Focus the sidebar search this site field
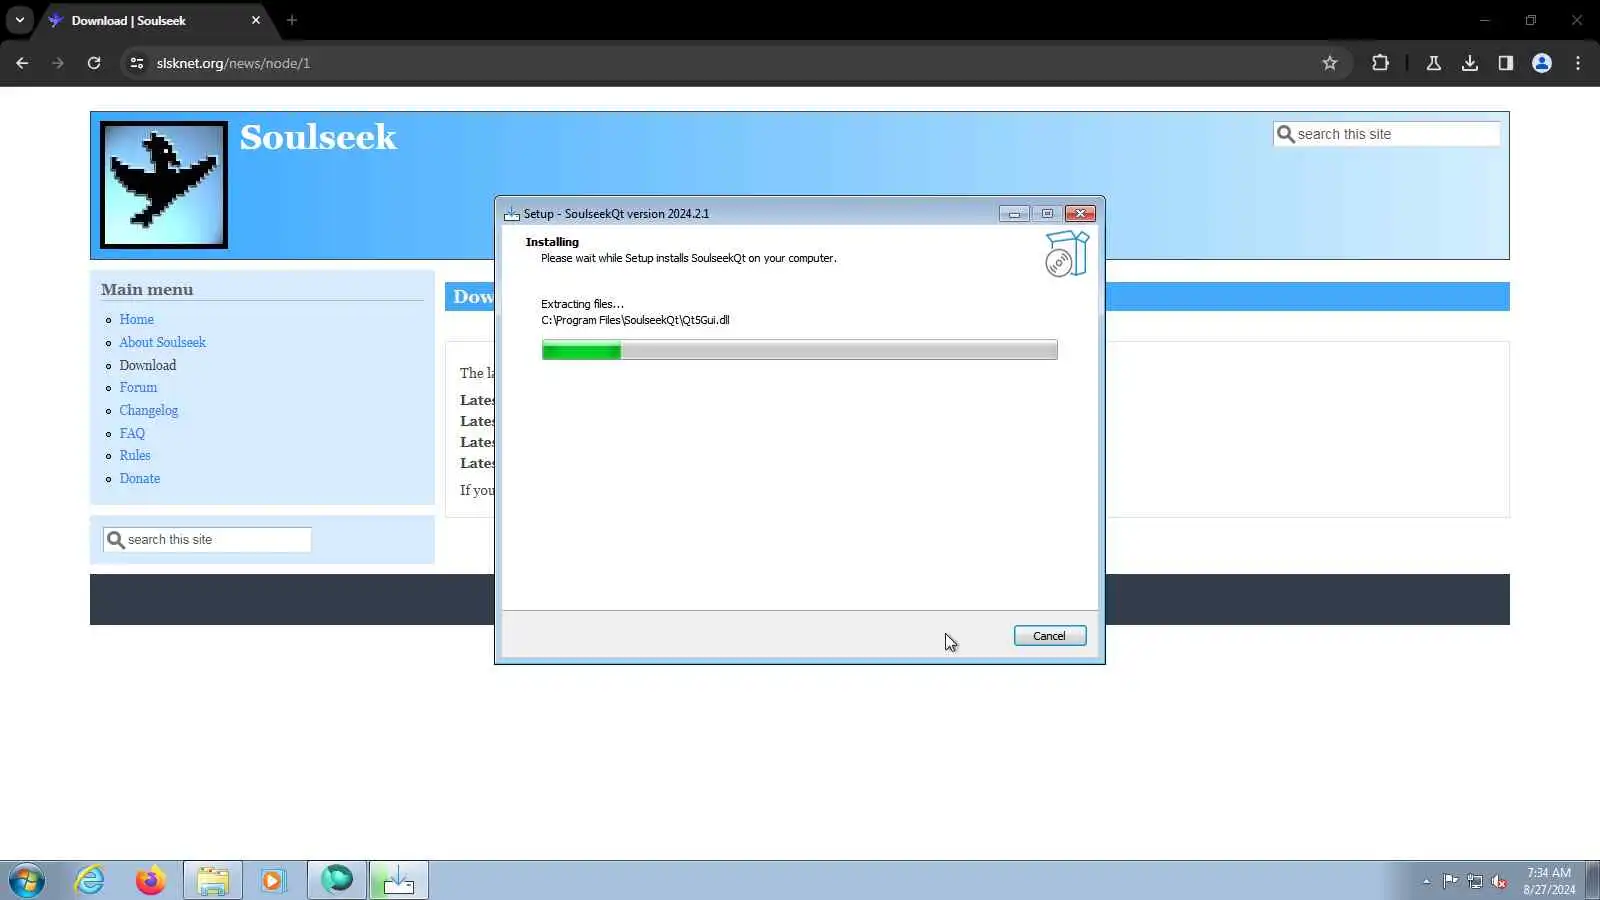1600x900 pixels. (x=207, y=540)
